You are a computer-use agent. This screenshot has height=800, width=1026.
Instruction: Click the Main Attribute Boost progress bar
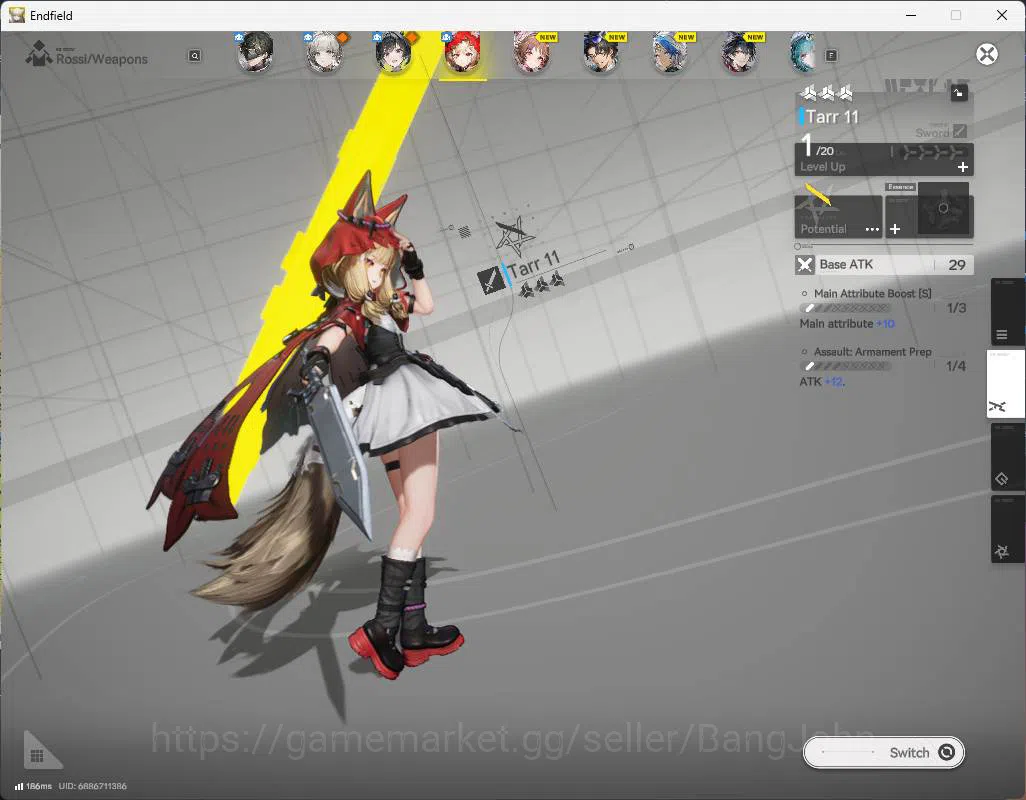845,308
